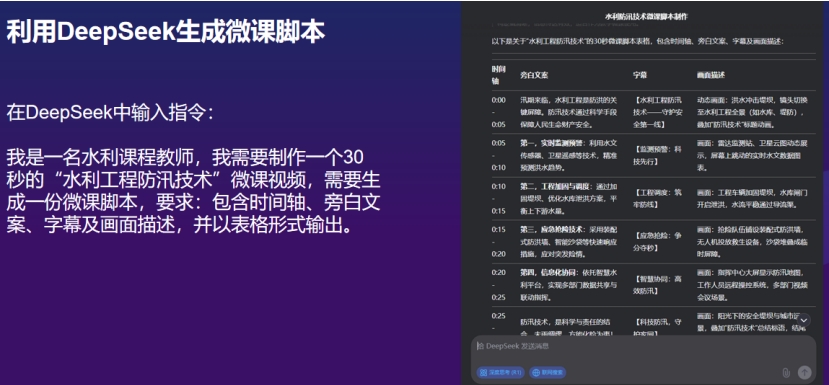Click the subtitle cell 【智慧协同：高效防汛】
This screenshot has height=385, width=829.
click(657, 285)
